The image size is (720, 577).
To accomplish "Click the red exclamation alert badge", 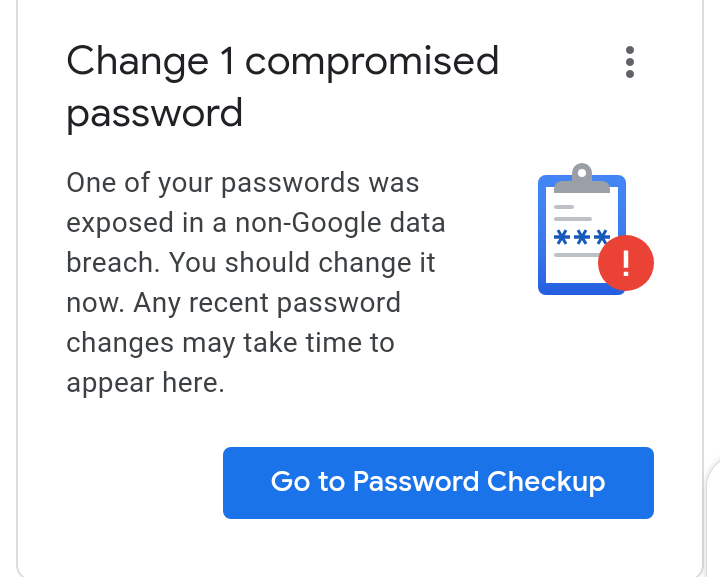I will pos(625,263).
